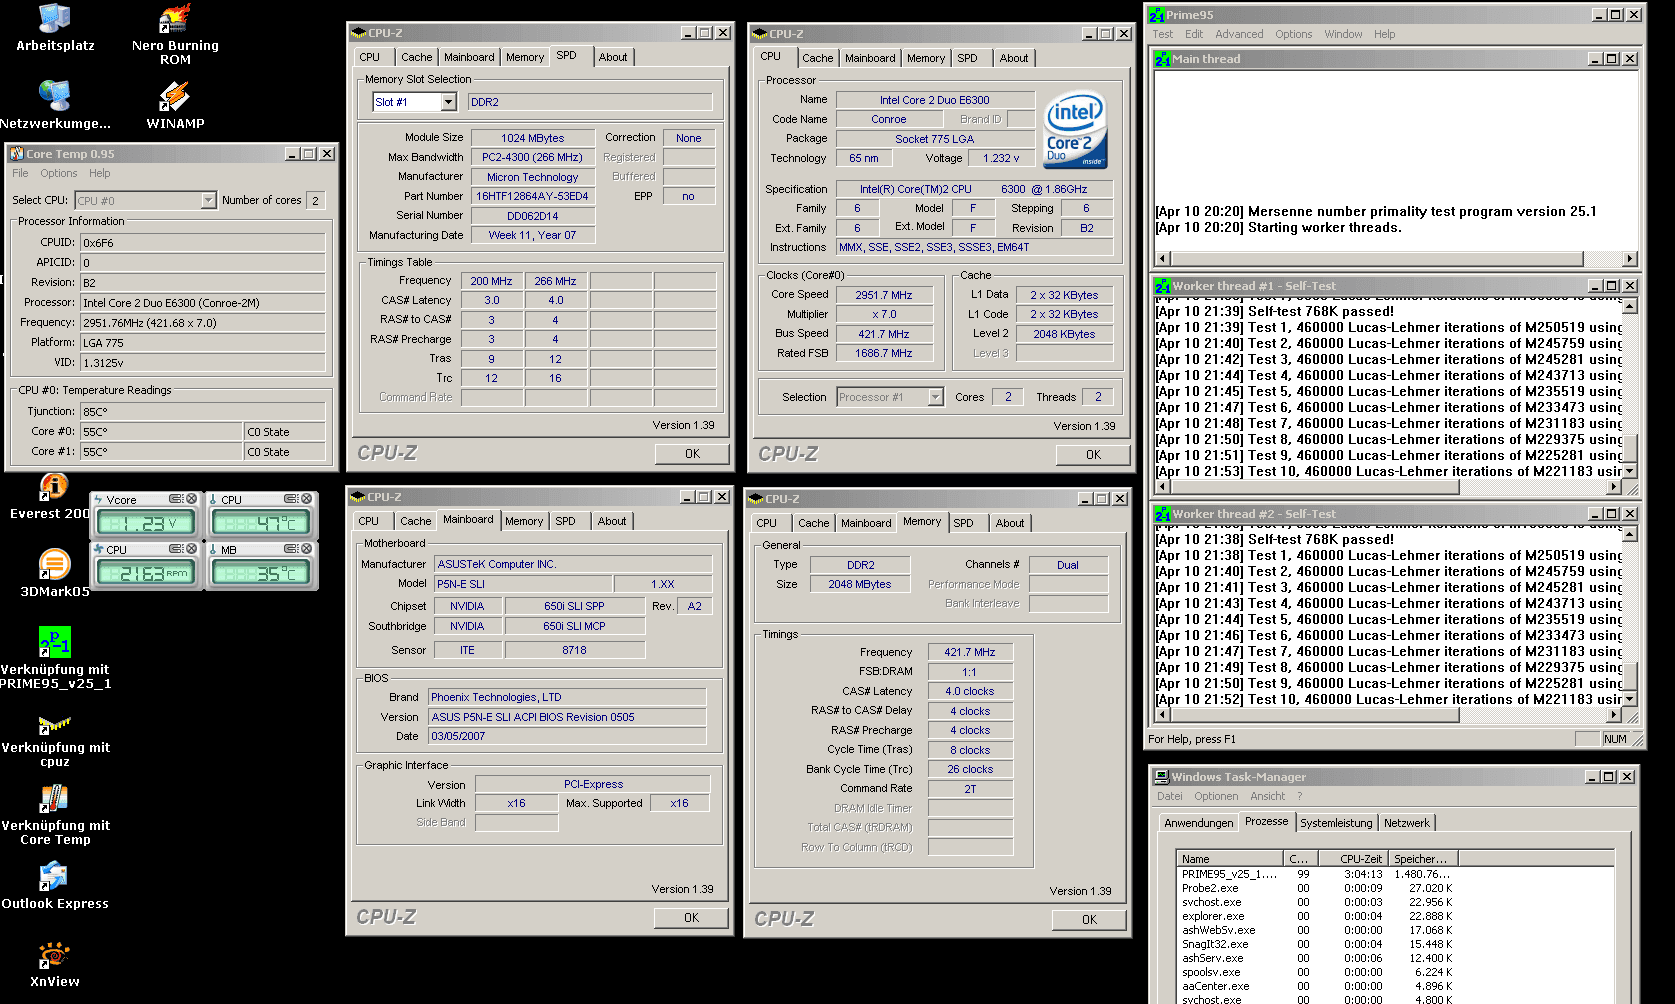Select SPD tab in CPU-Z Mainboard window
1675x1004 pixels.
(565, 522)
